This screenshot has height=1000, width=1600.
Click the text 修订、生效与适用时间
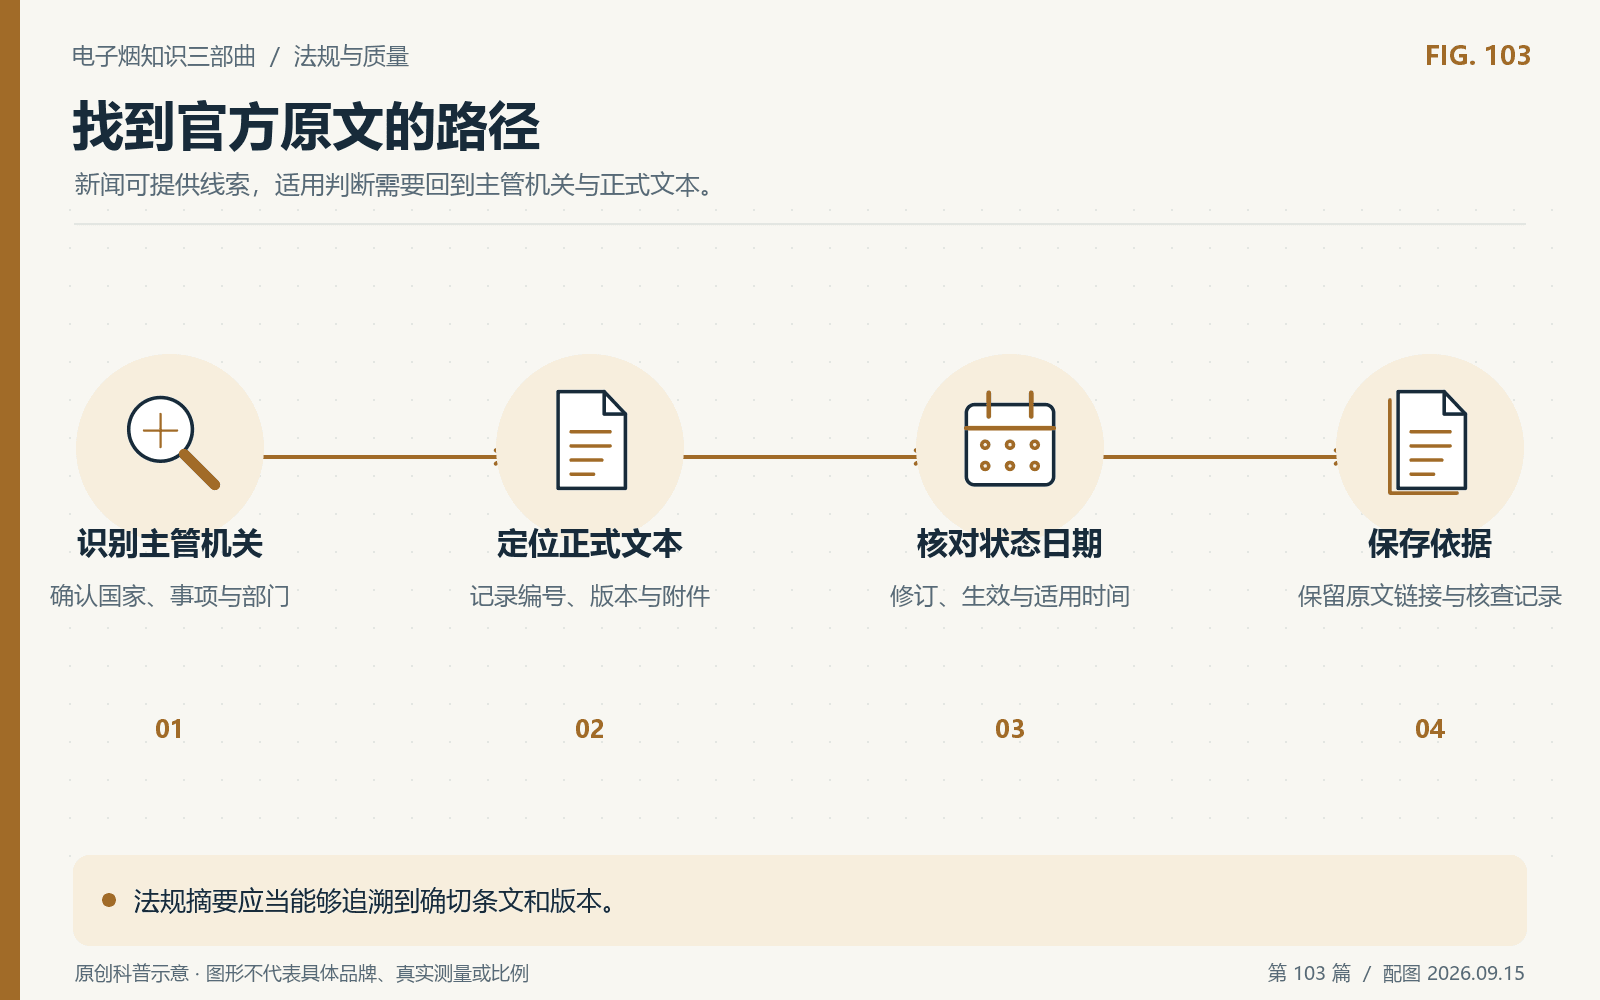(1010, 596)
